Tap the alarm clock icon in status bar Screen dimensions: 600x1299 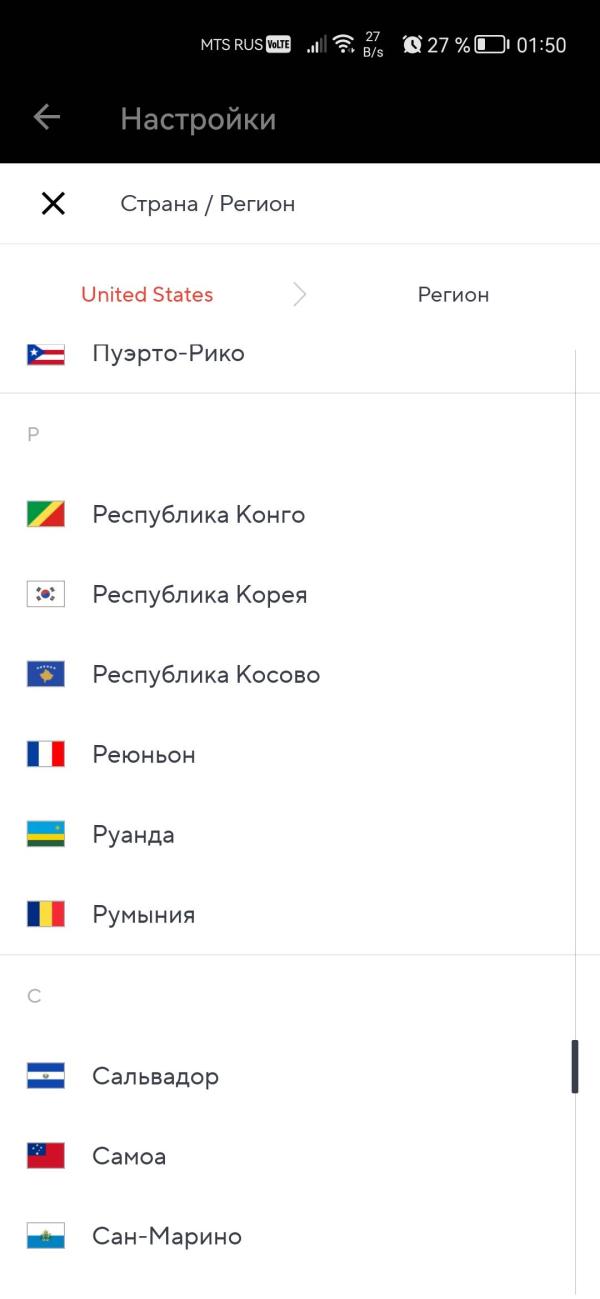click(x=412, y=45)
